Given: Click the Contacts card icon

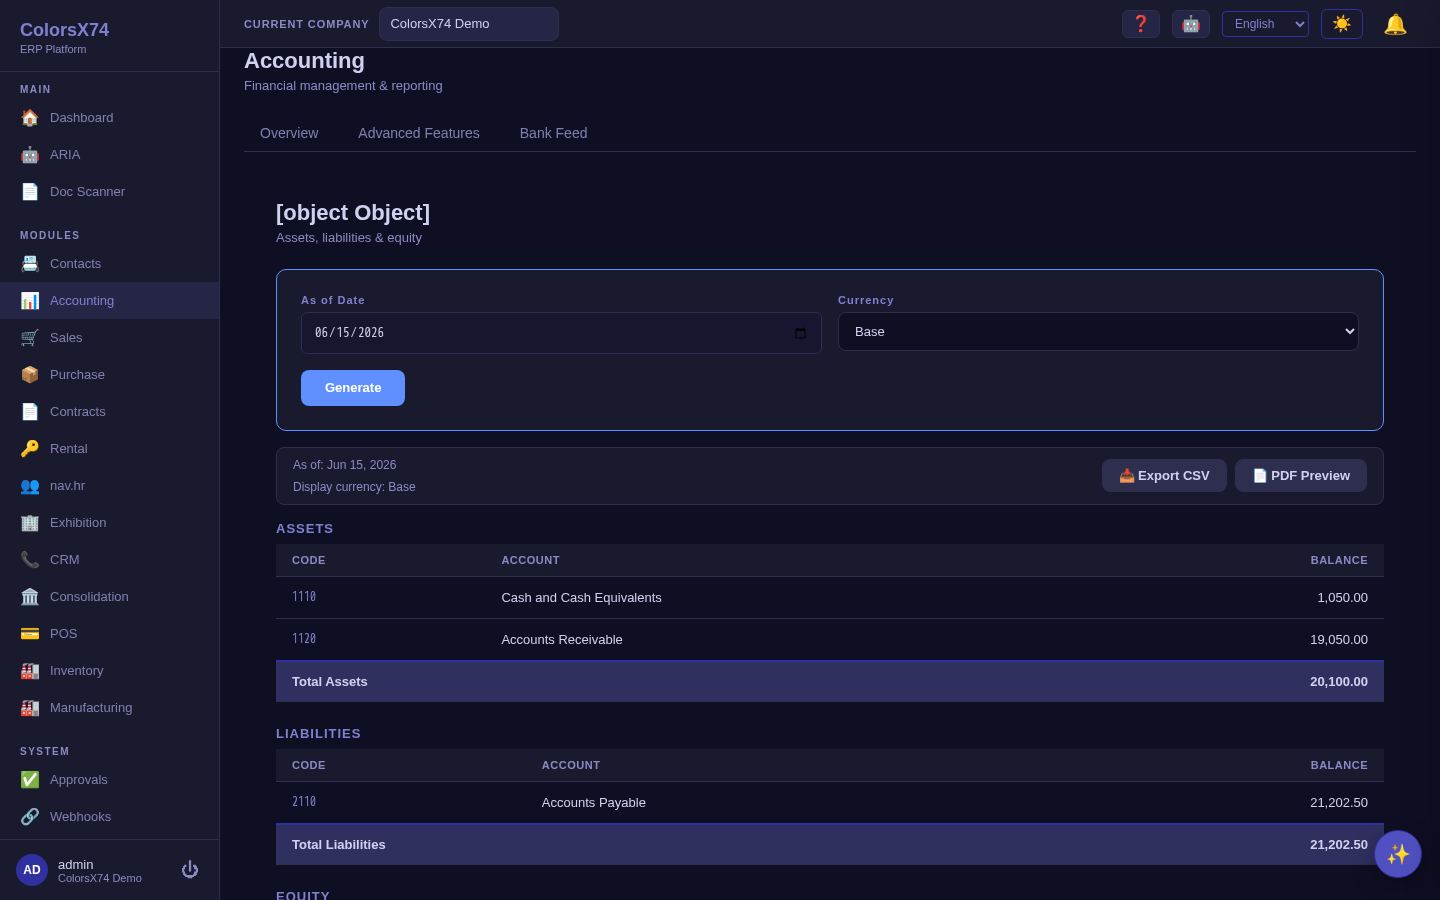Looking at the screenshot, I should coord(30,264).
